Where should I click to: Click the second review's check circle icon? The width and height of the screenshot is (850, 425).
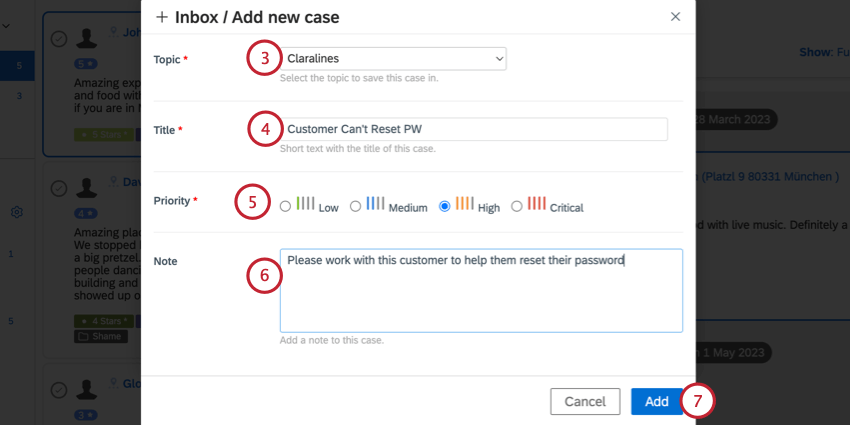click(59, 188)
